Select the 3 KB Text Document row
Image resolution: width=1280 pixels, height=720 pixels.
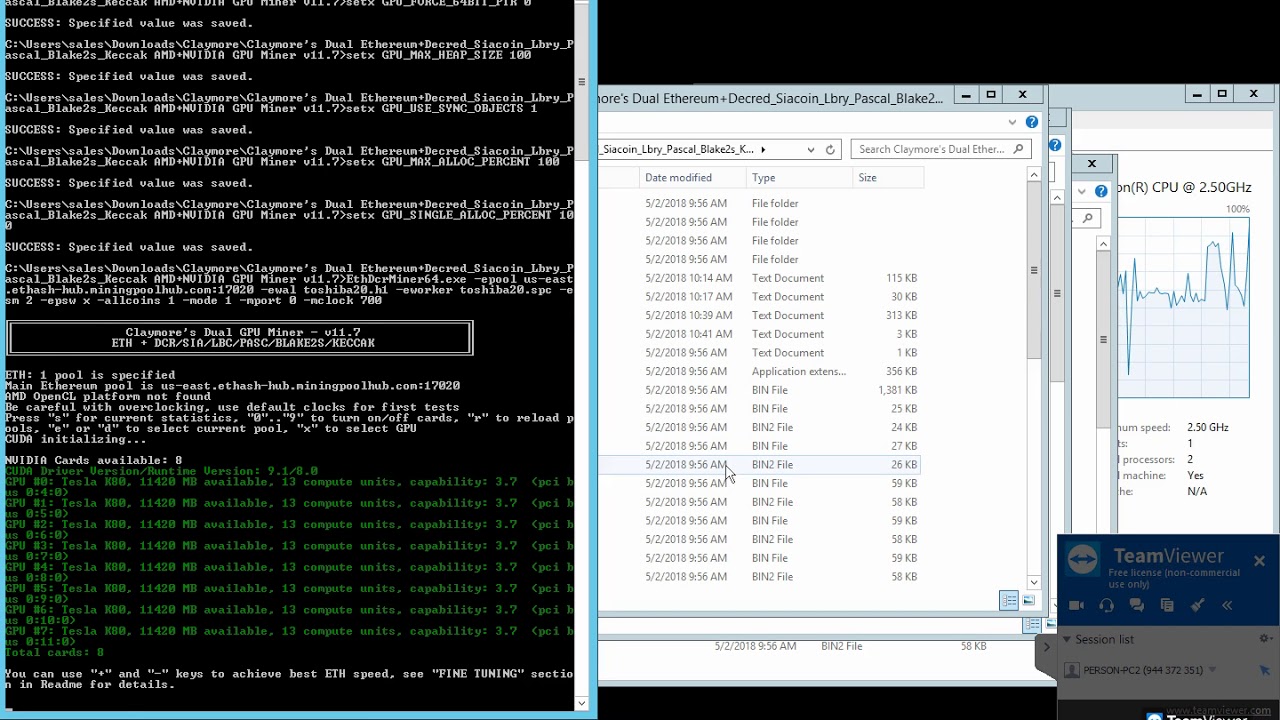point(760,334)
